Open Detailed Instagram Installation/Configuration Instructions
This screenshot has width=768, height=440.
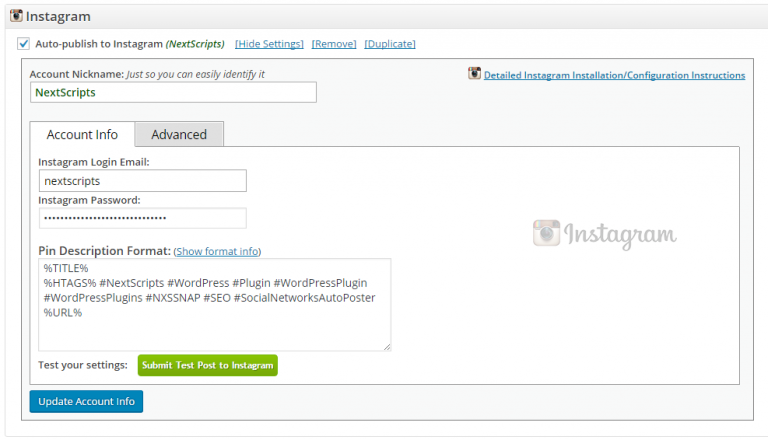(x=614, y=75)
